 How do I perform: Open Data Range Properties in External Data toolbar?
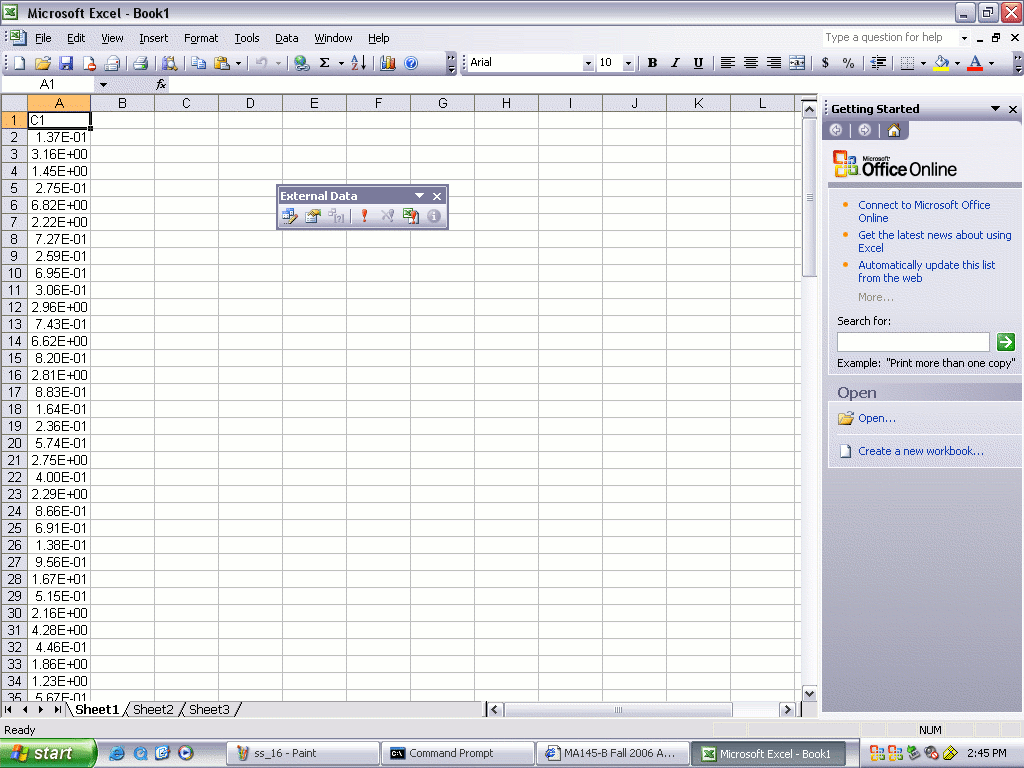pyautogui.click(x=312, y=216)
